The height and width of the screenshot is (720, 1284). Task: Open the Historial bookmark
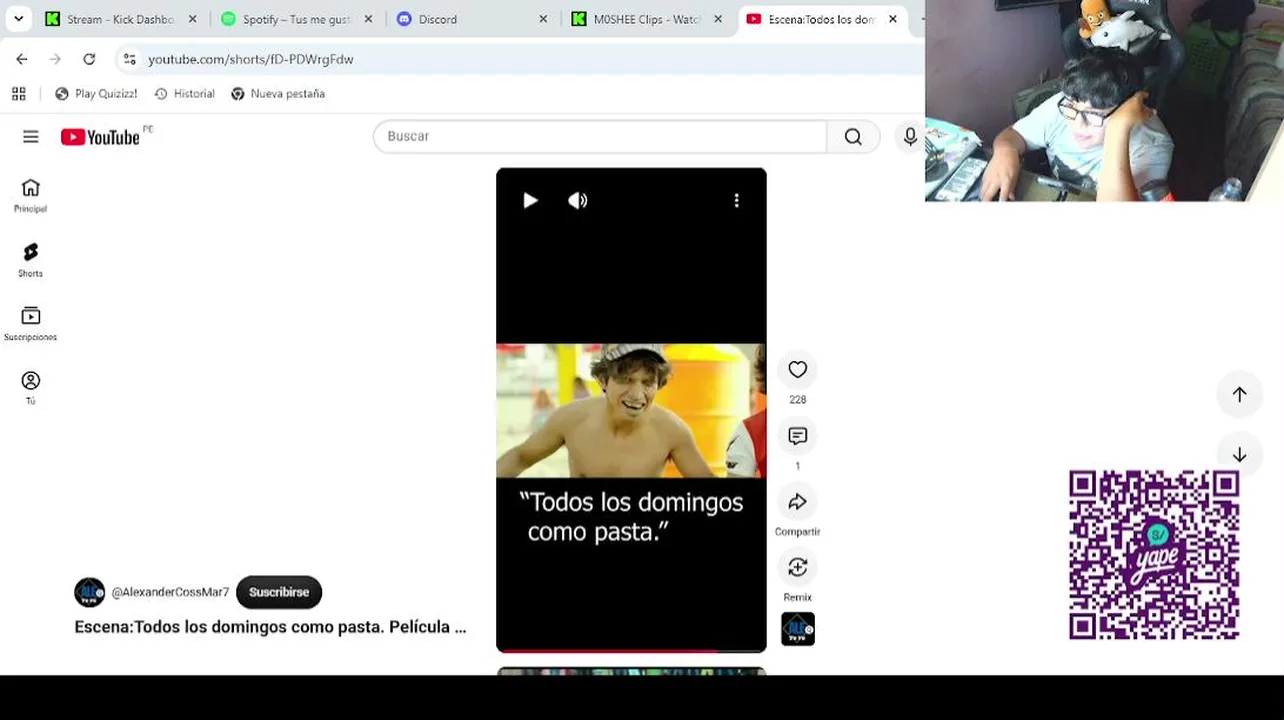185,94
